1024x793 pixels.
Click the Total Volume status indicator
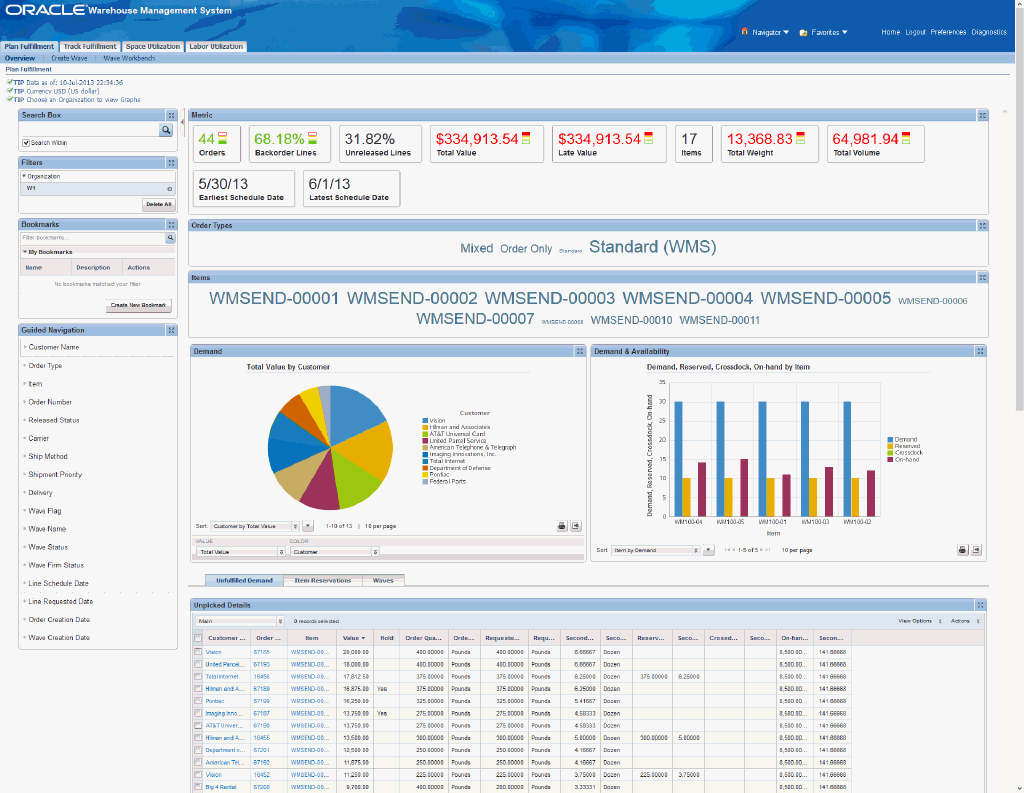906,138
